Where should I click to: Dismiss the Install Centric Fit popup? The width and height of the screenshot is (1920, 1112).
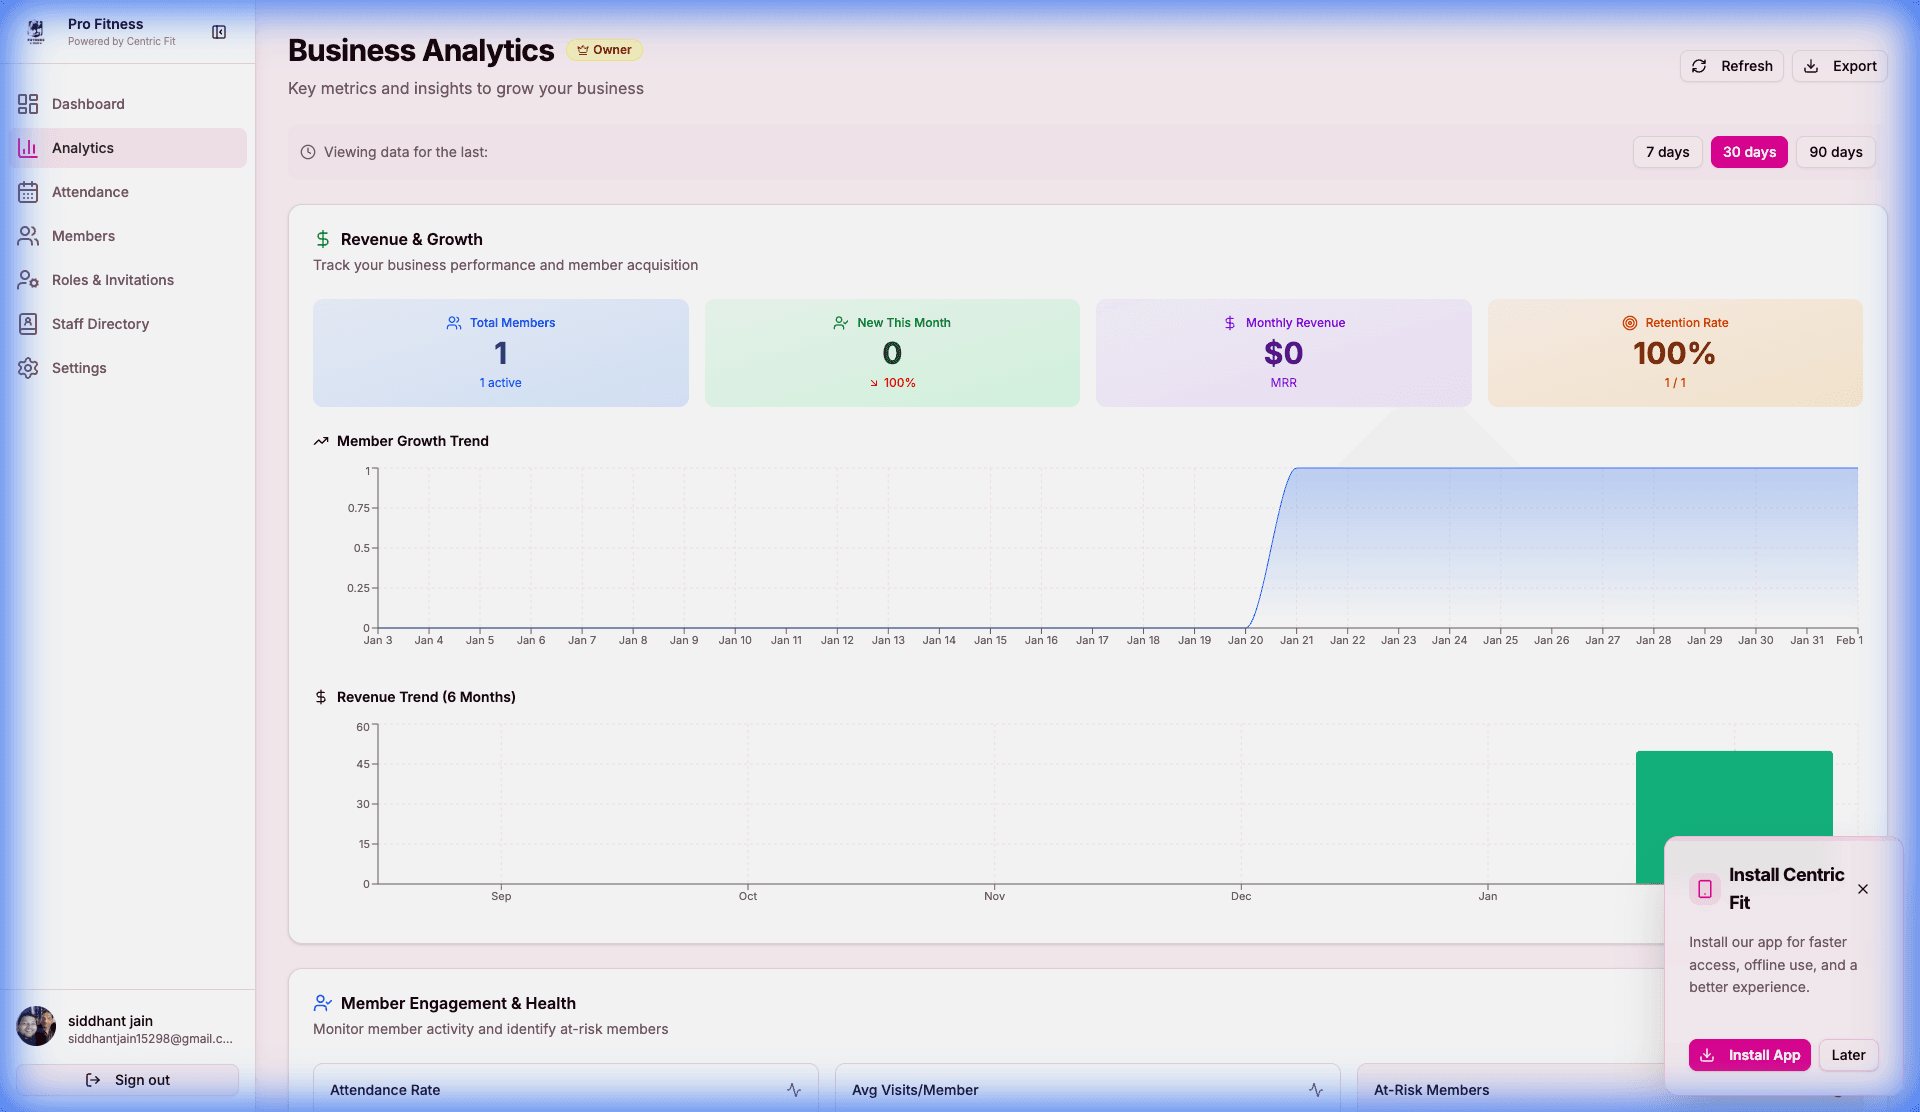point(1863,889)
